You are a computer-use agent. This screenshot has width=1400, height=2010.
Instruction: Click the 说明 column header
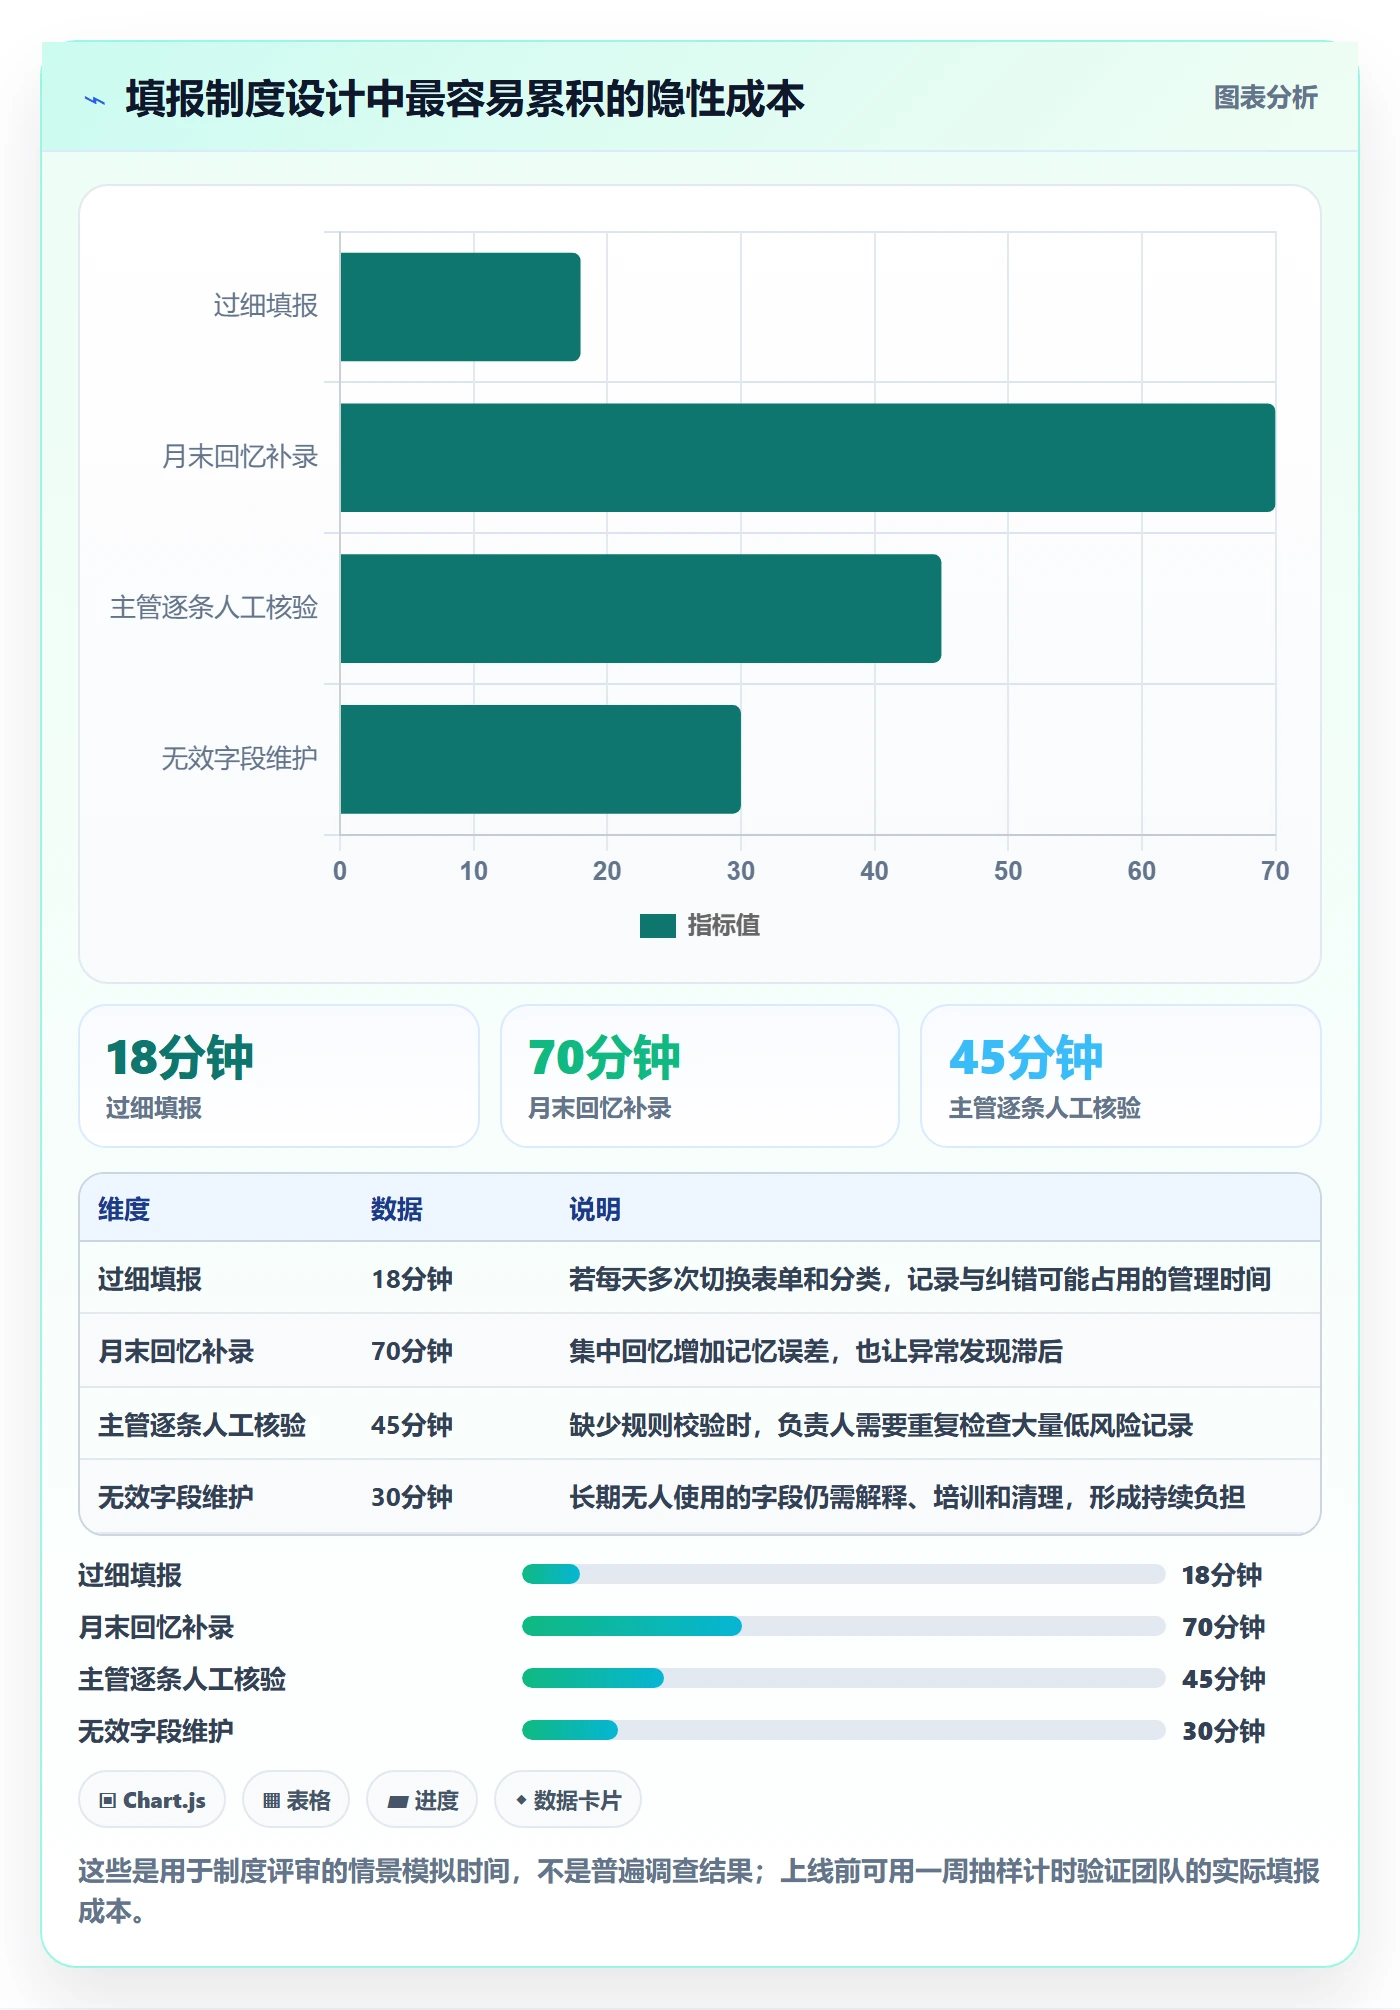coord(595,1209)
